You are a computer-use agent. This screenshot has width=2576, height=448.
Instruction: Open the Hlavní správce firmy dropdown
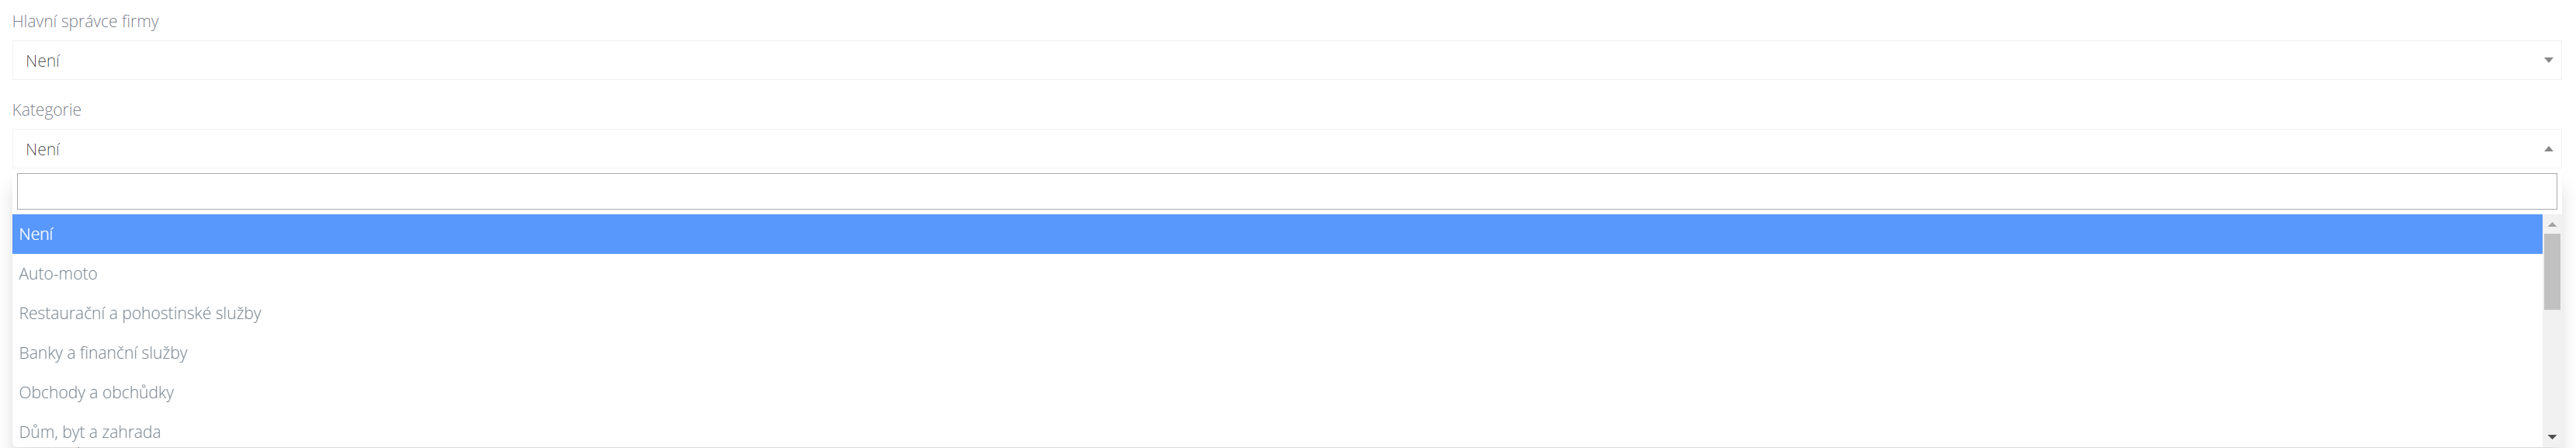tap(1280, 60)
